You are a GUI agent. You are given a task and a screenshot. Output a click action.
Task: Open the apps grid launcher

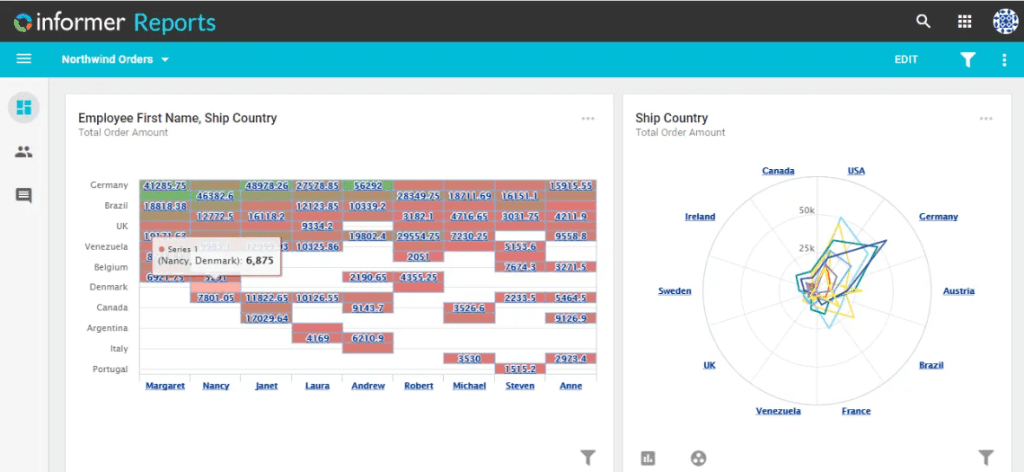[x=964, y=21]
